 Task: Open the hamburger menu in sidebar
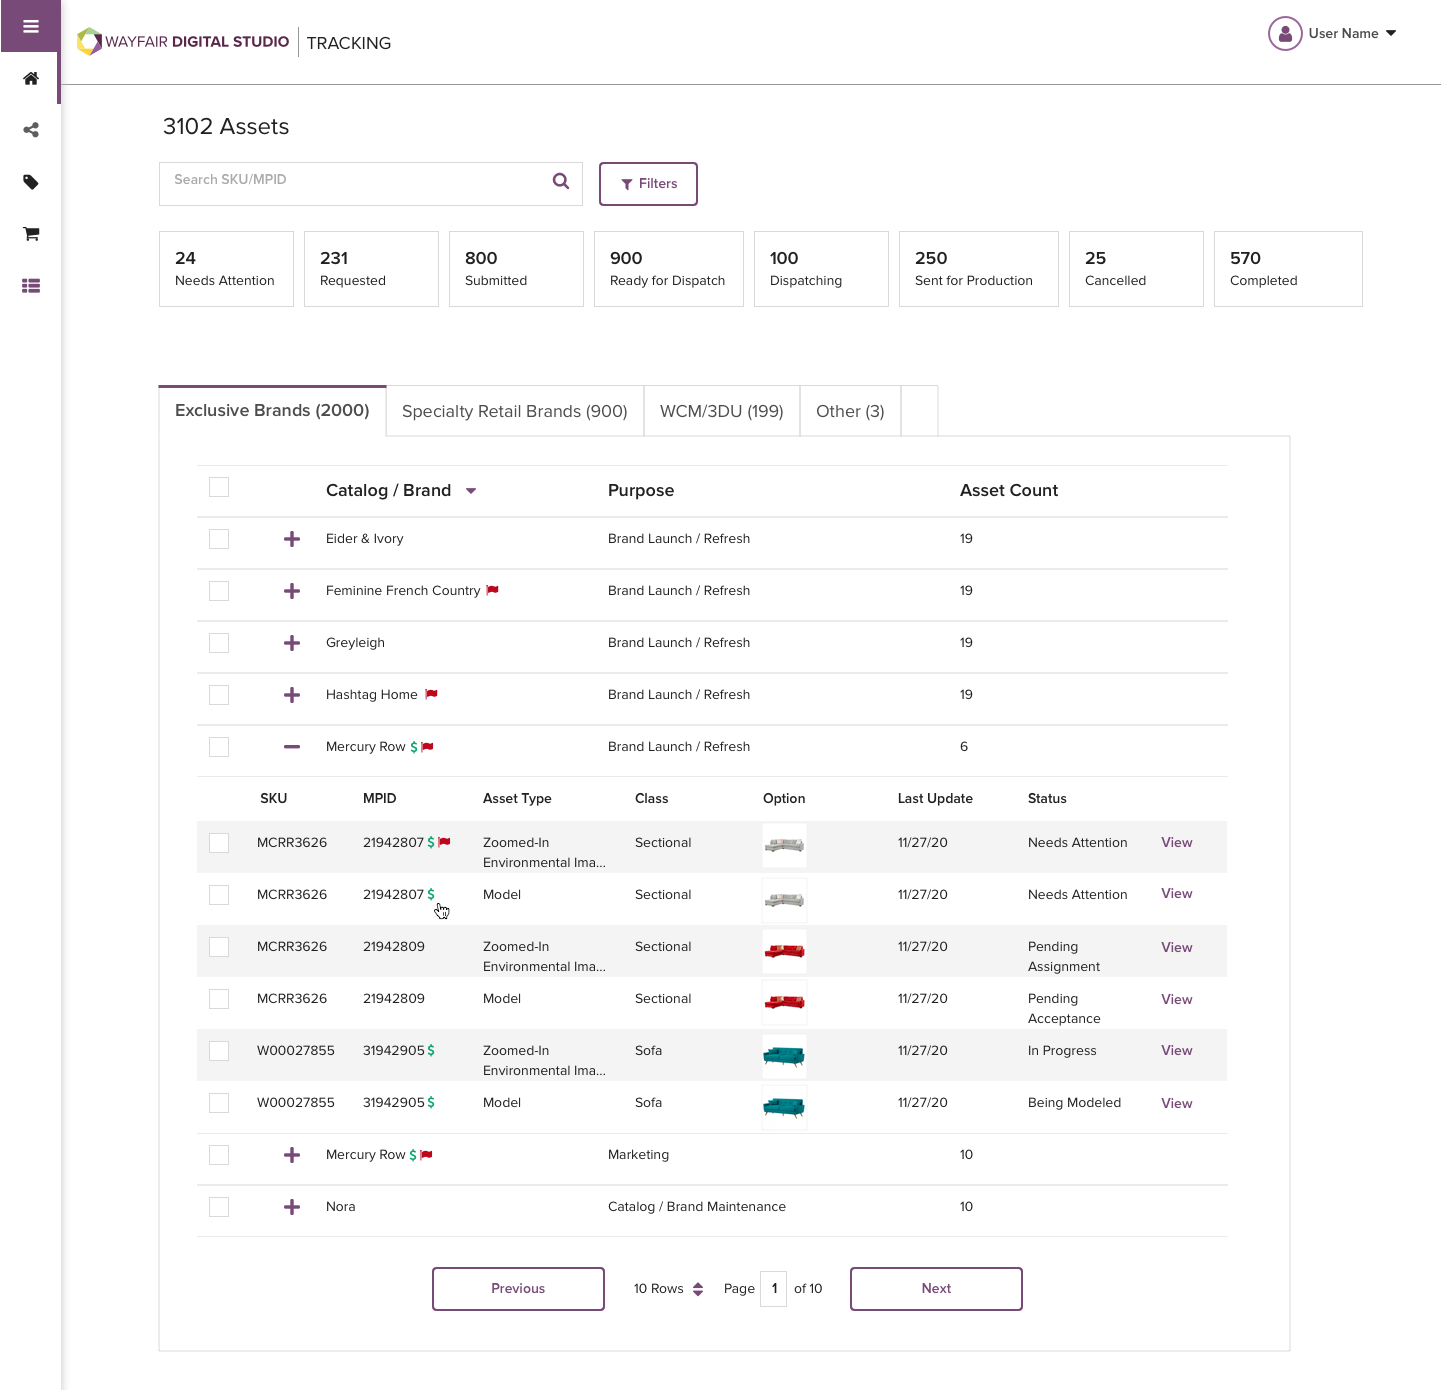(x=31, y=26)
